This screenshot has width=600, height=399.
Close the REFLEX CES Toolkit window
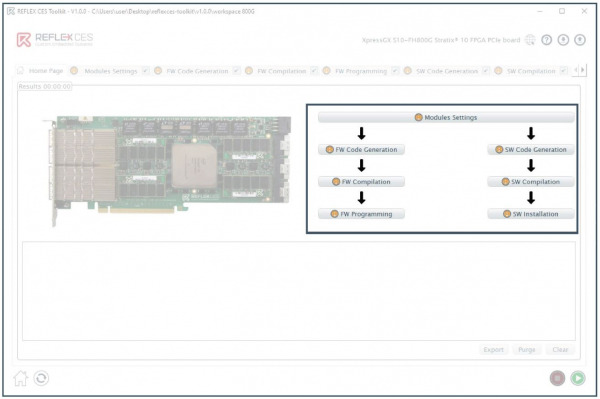coord(584,11)
